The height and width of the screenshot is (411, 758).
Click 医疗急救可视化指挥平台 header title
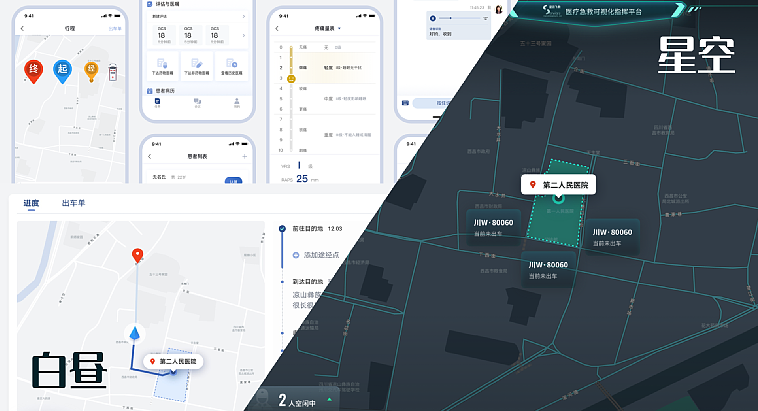click(604, 11)
